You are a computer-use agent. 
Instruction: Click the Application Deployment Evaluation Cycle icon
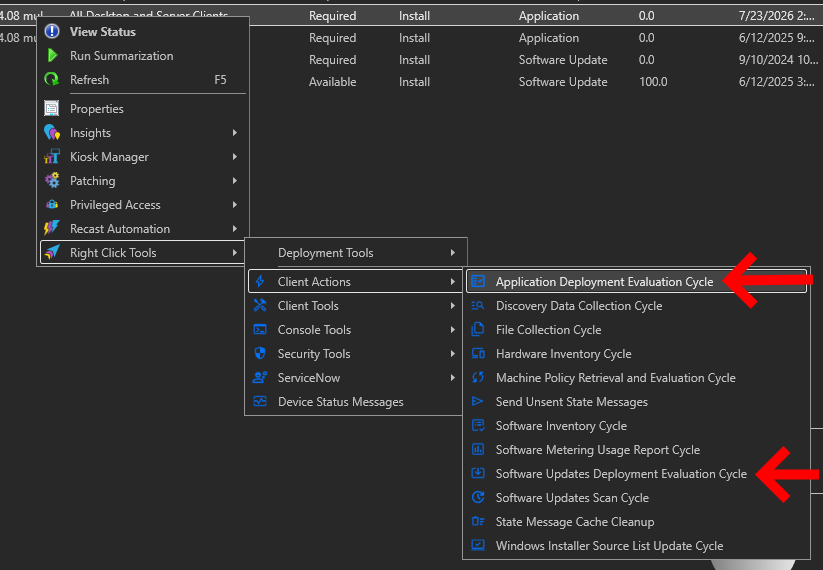[478, 281]
